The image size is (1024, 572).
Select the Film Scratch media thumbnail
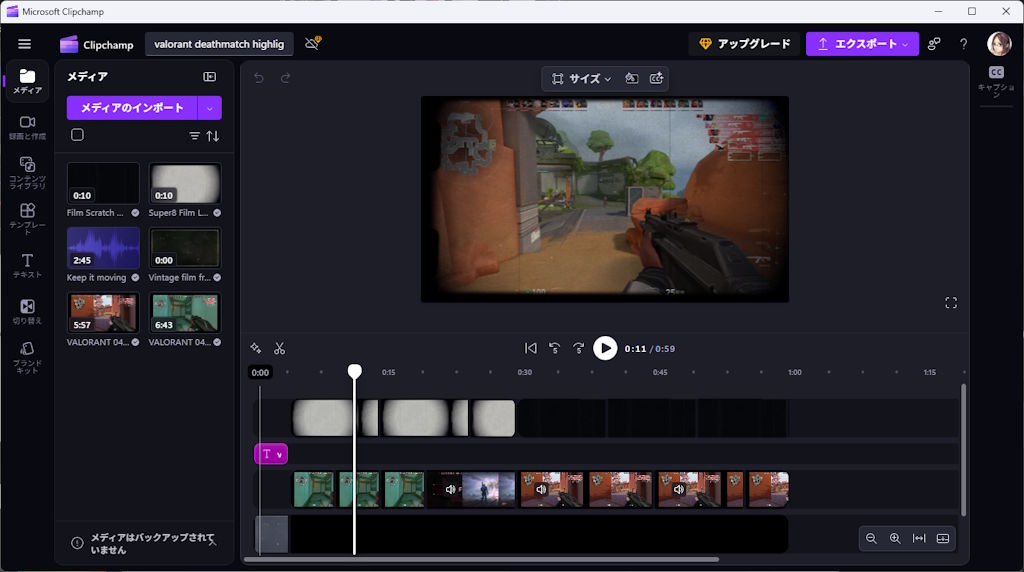tap(103, 183)
